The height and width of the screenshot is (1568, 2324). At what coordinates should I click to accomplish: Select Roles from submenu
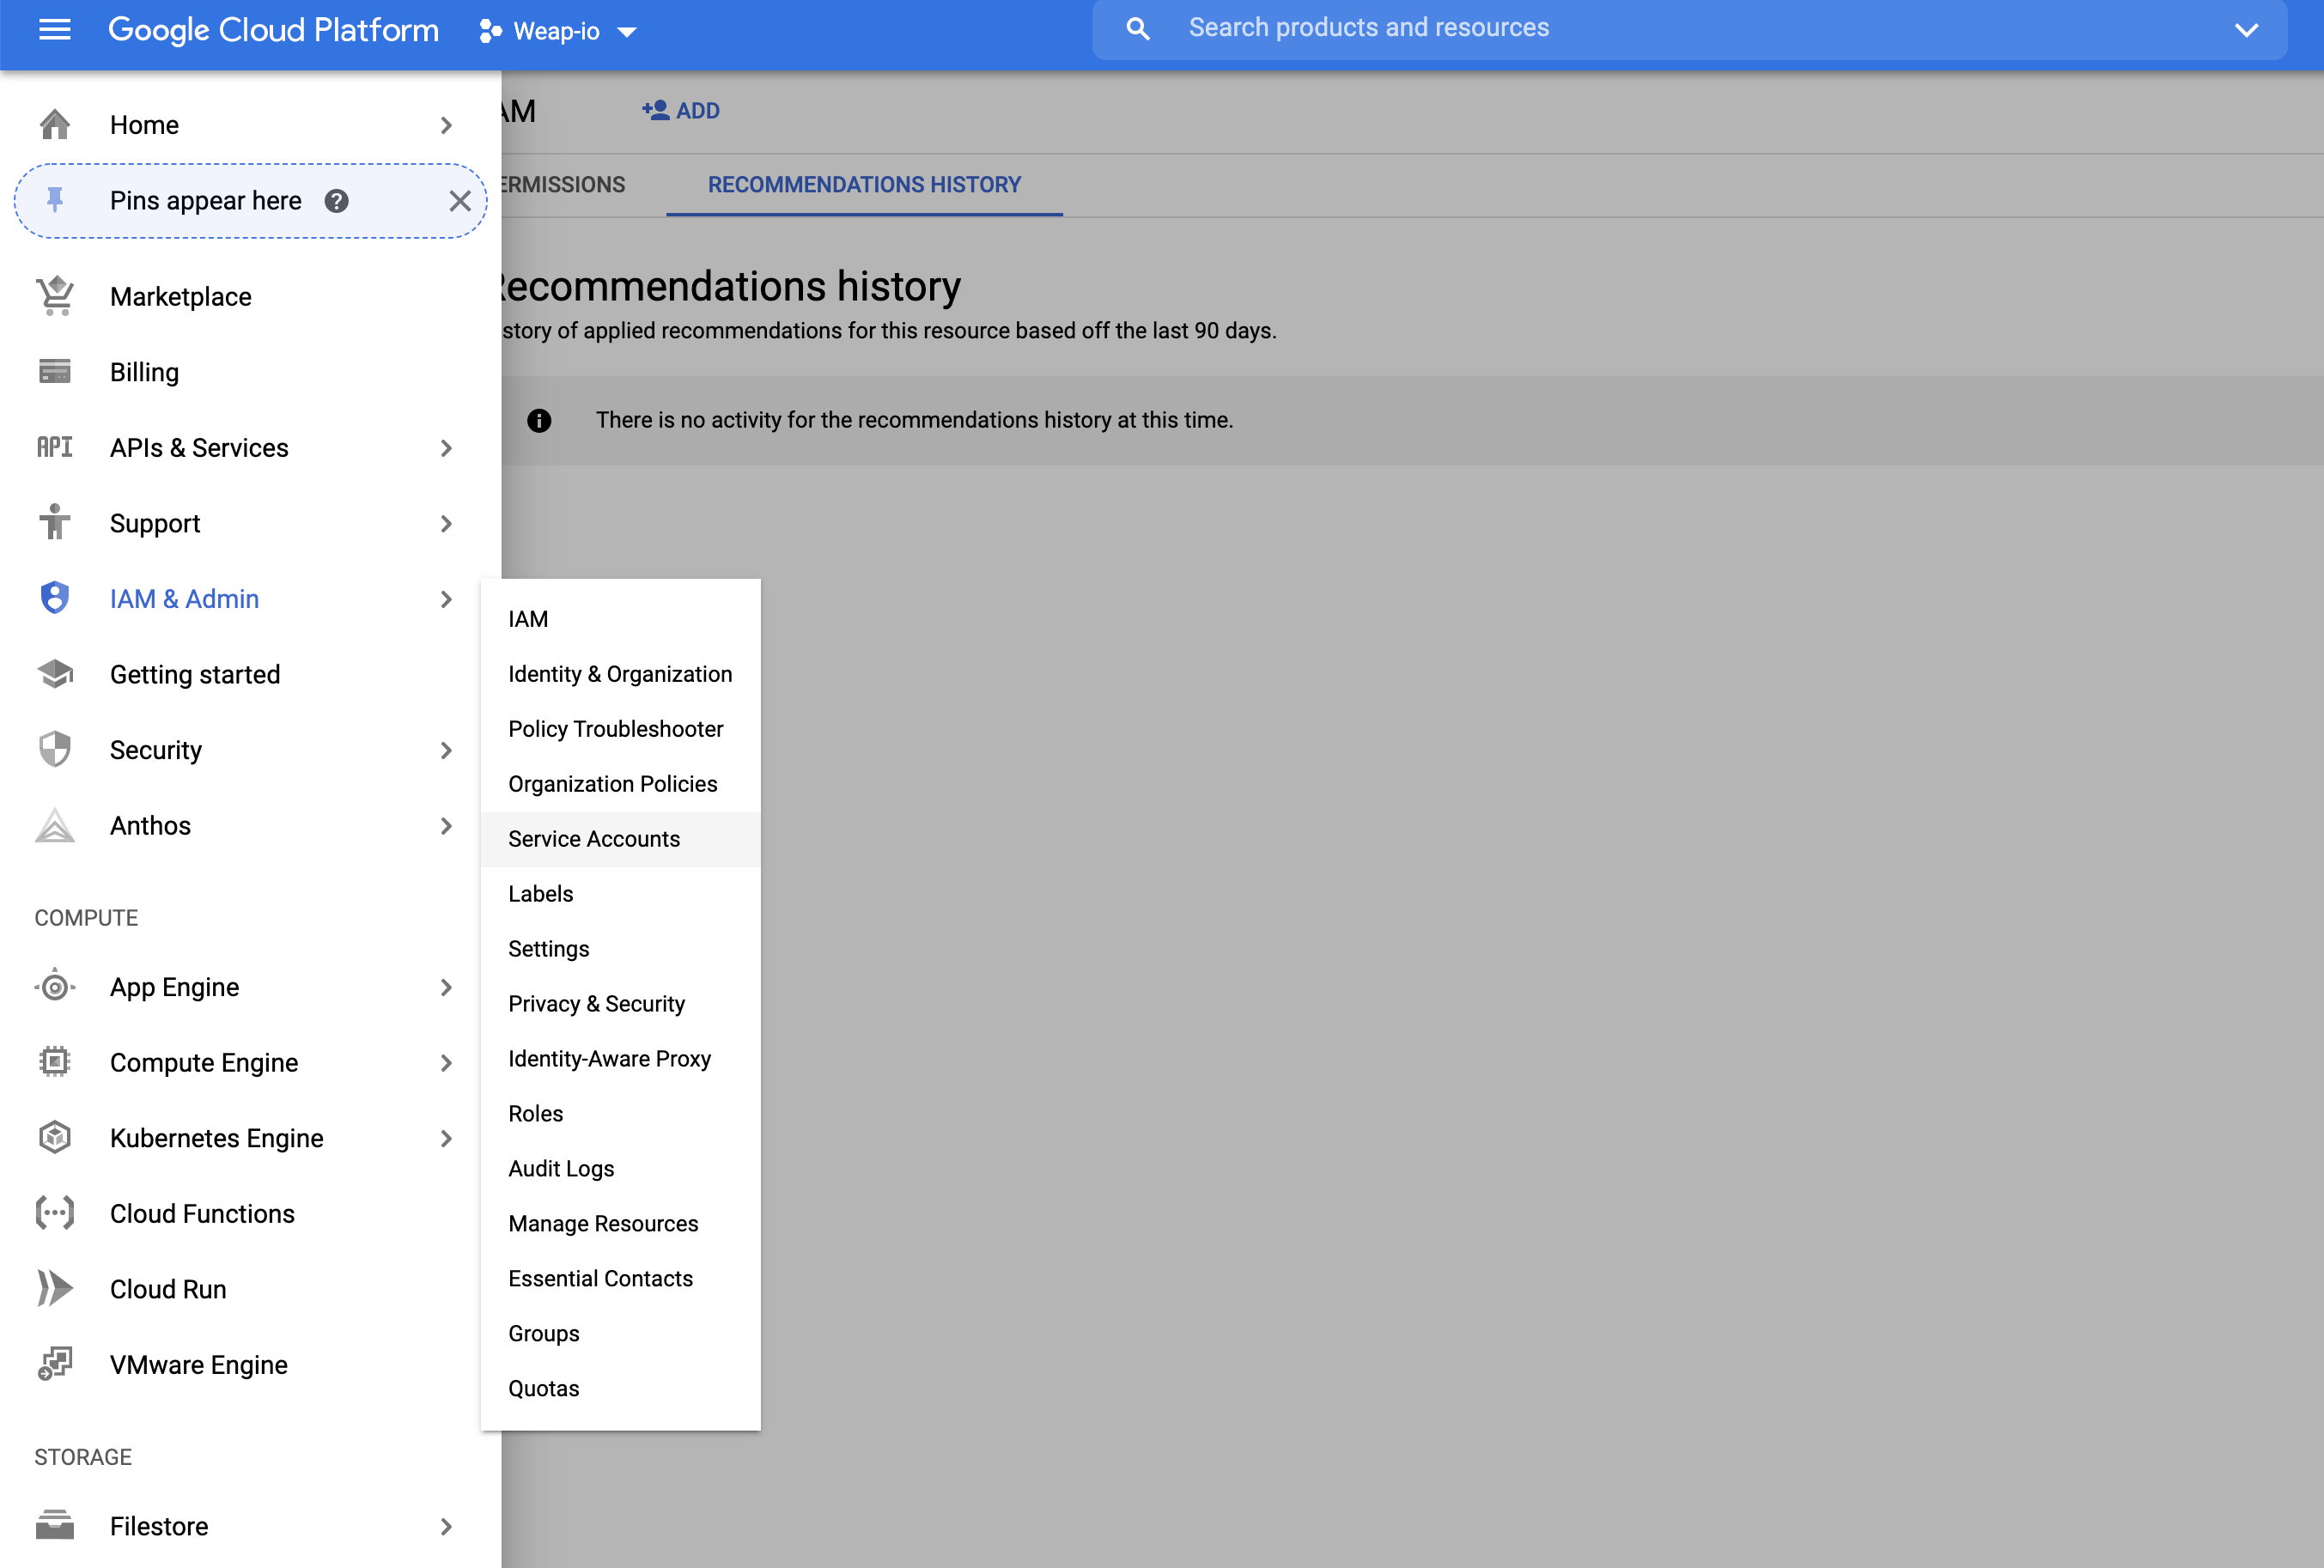[x=620, y=1114]
